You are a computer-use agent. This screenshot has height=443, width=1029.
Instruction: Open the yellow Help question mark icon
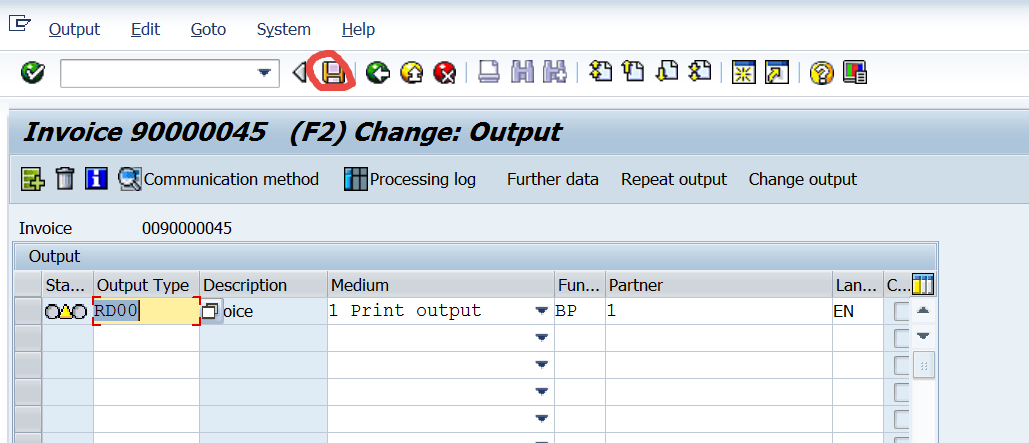pyautogui.click(x=822, y=72)
